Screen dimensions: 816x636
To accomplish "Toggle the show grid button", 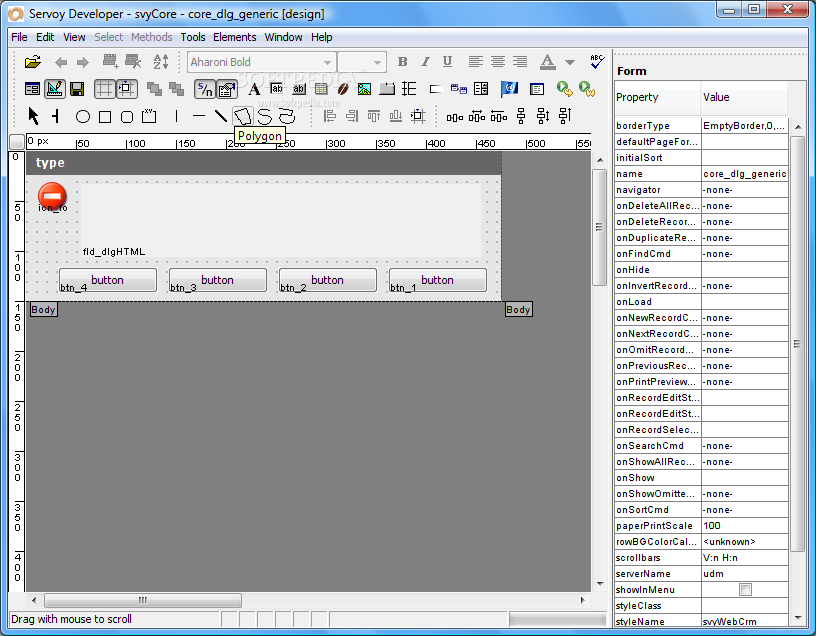I will point(105,89).
